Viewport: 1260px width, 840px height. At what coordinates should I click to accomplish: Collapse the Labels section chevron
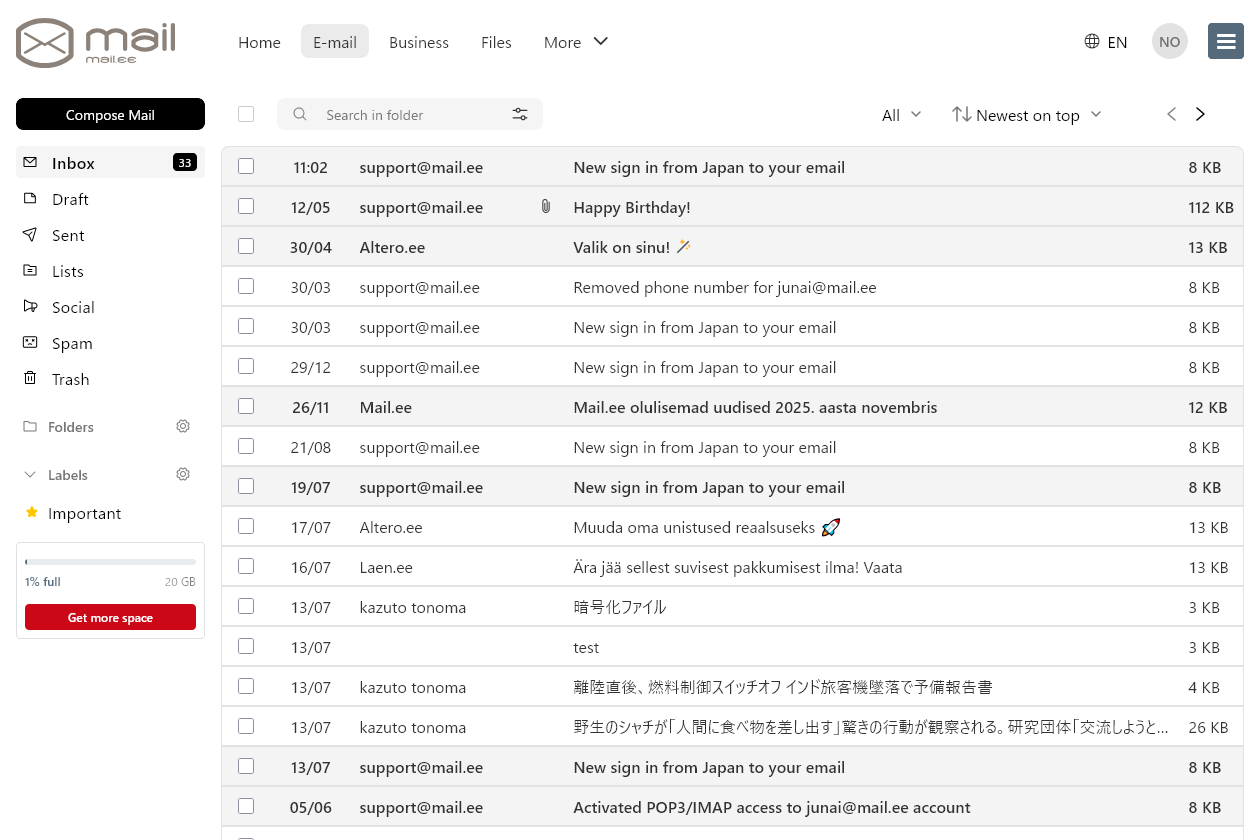[30, 475]
